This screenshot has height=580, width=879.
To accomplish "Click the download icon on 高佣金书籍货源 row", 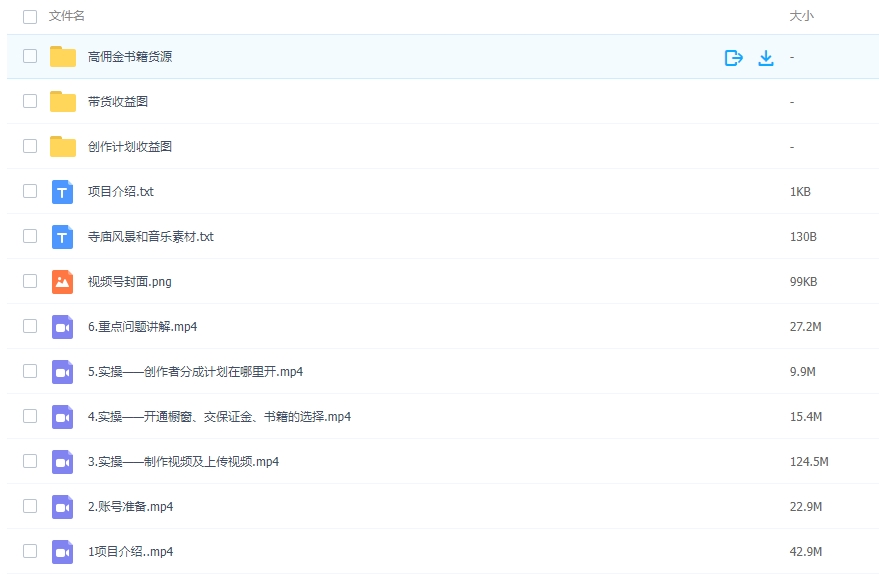I will click(x=765, y=57).
